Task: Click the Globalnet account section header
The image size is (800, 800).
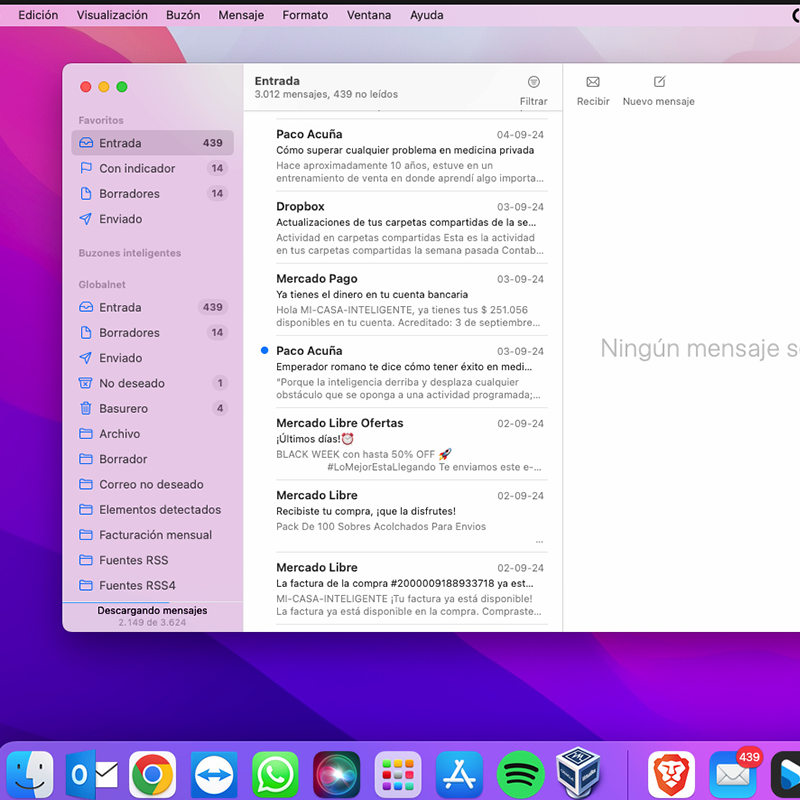Action: point(102,285)
